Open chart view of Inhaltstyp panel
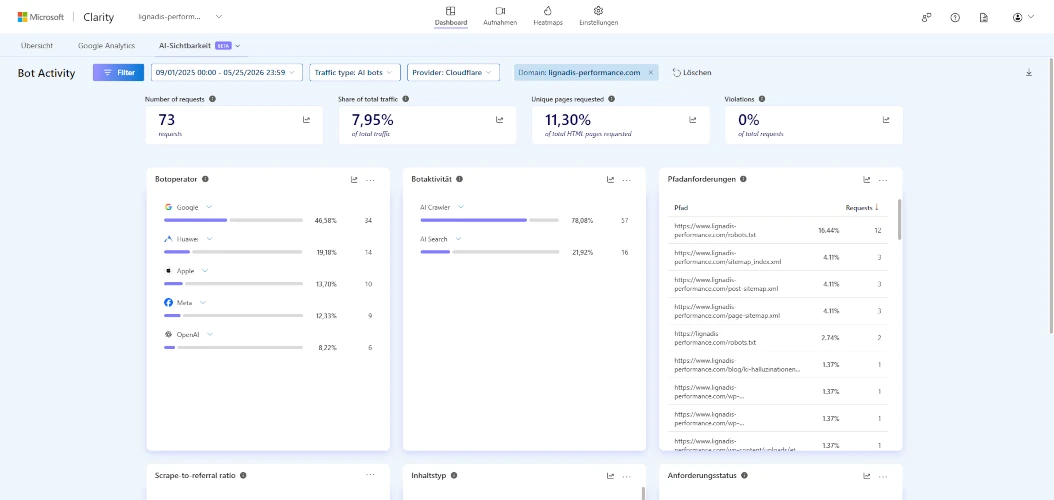Viewport: 1054px width, 500px height. coord(610,475)
